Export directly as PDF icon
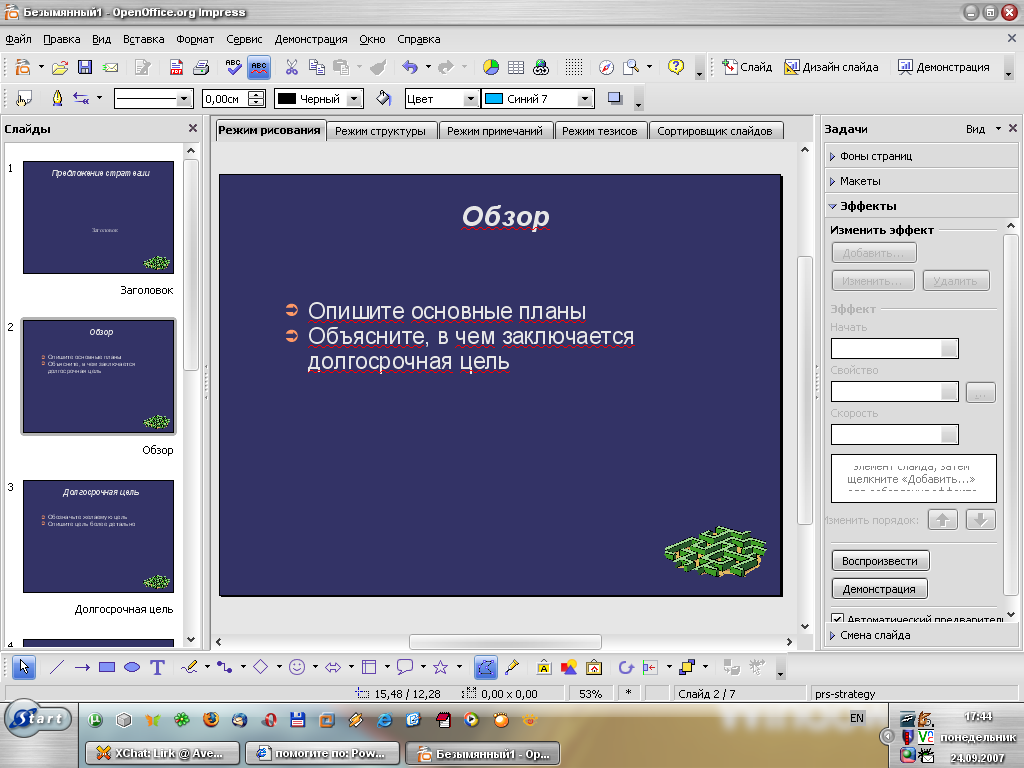Image resolution: width=1024 pixels, height=768 pixels. pos(177,67)
